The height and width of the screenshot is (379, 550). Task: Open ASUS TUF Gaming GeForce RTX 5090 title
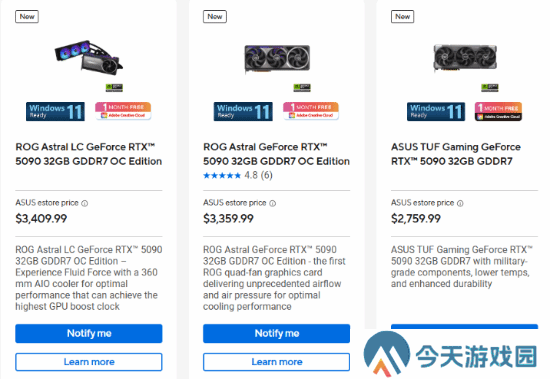(456, 154)
